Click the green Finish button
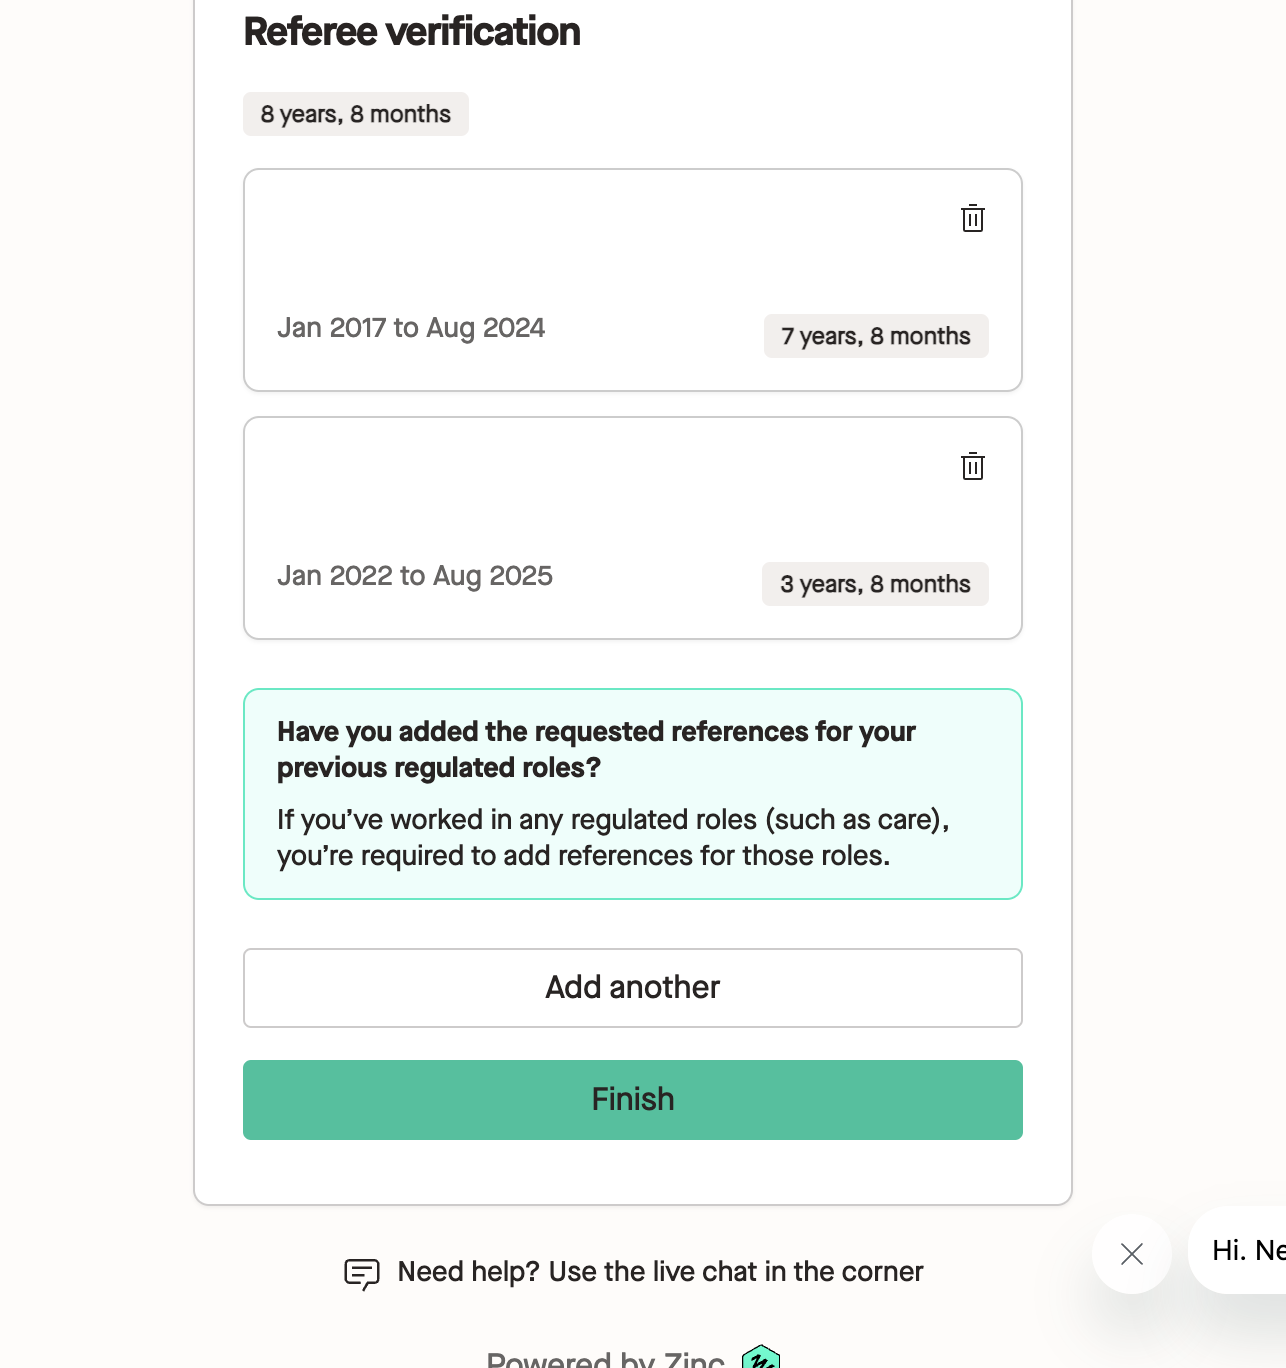Viewport: 1286px width, 1368px height. click(x=633, y=1100)
